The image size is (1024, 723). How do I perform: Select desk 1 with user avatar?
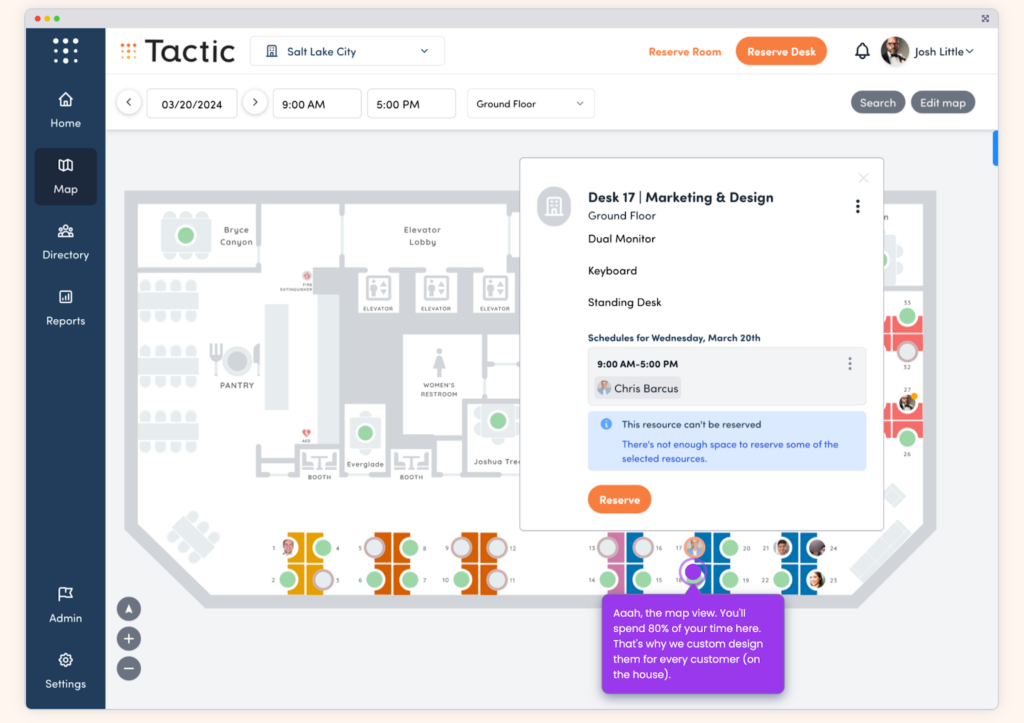click(x=288, y=547)
